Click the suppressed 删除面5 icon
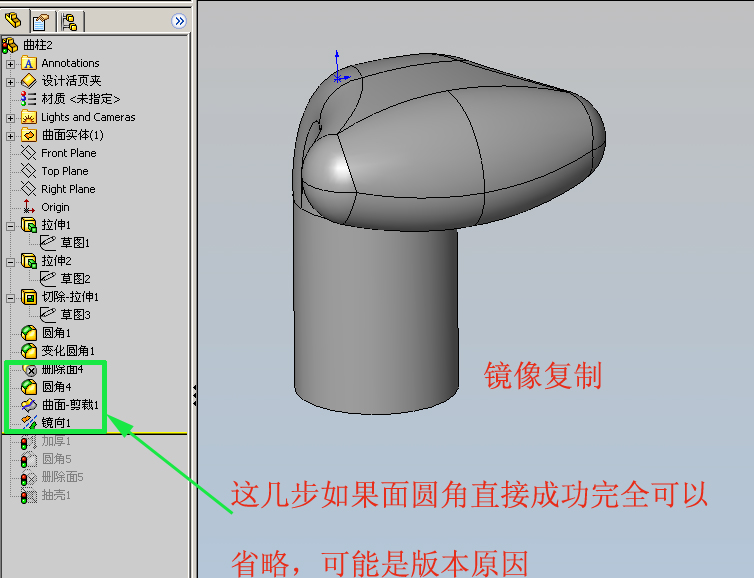Image resolution: width=754 pixels, height=578 pixels. coord(29,477)
